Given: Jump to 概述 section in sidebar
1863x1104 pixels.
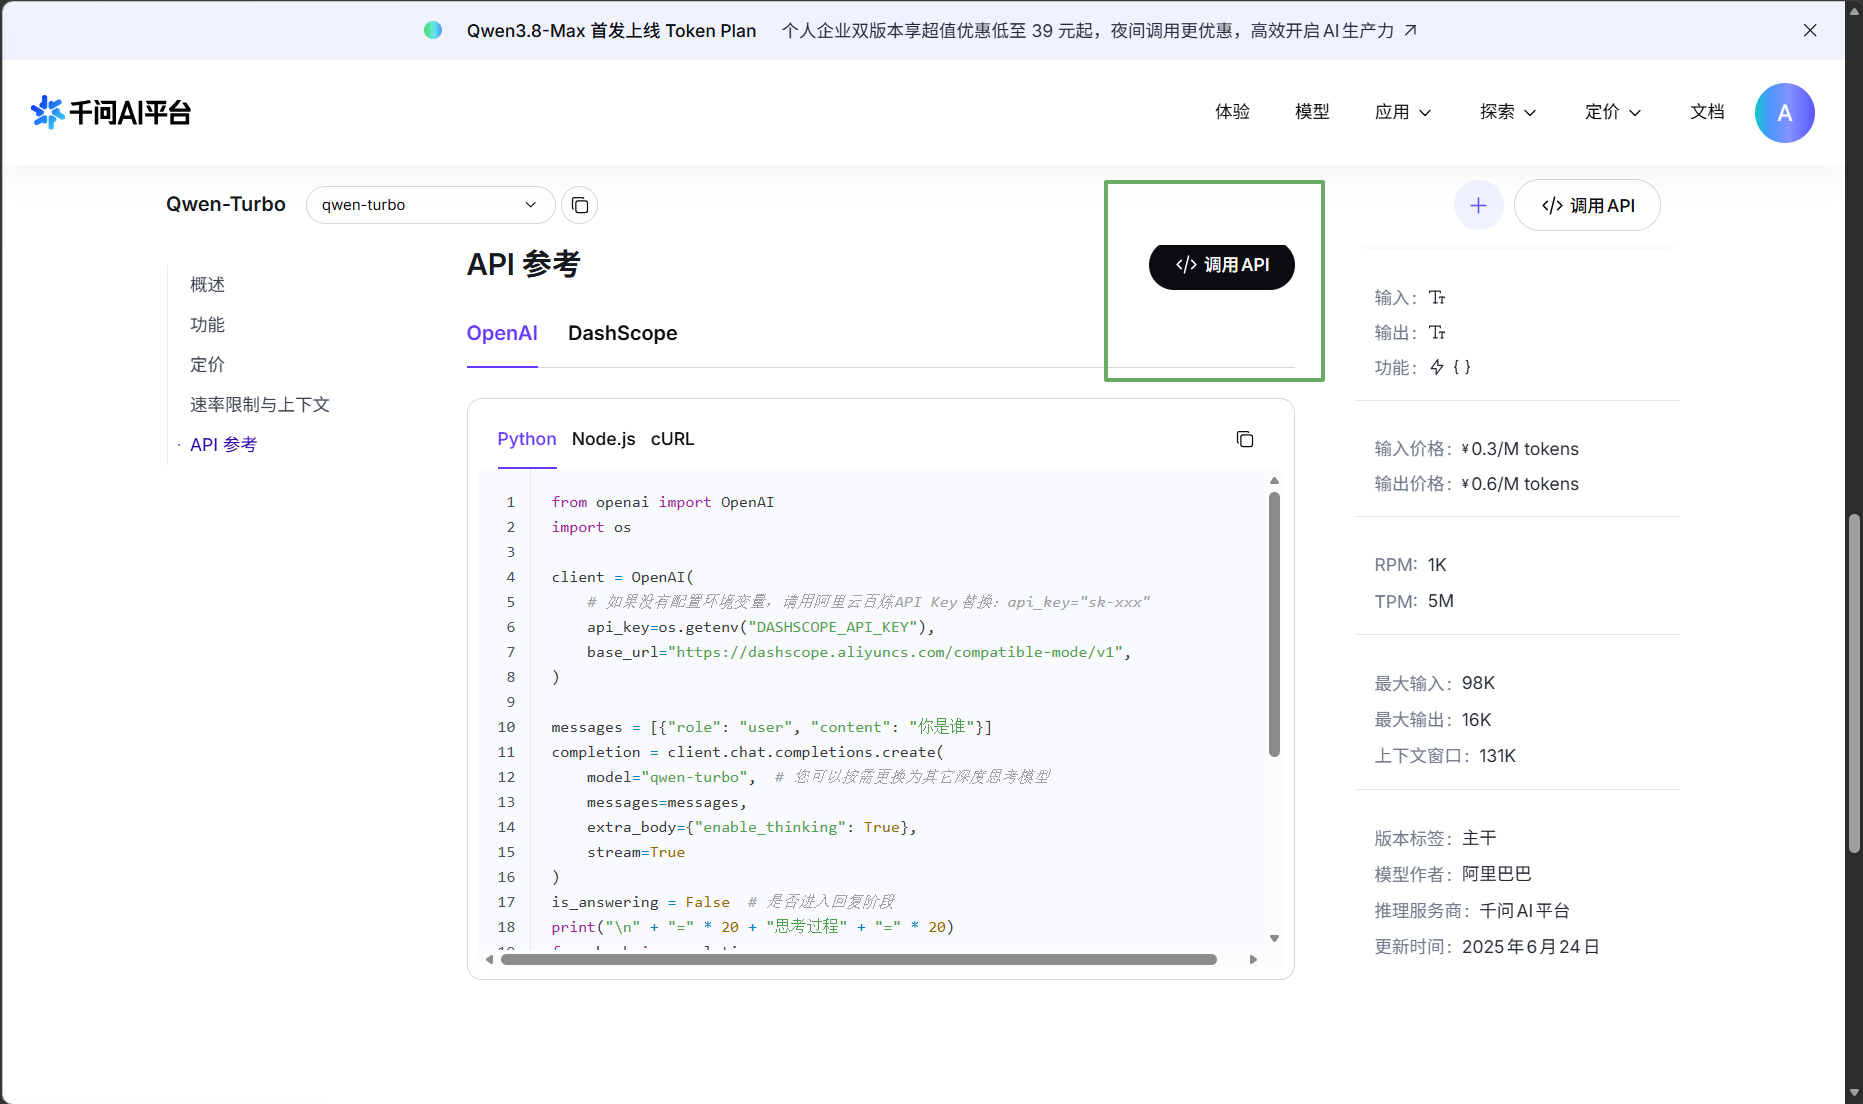Looking at the screenshot, I should click(x=207, y=285).
